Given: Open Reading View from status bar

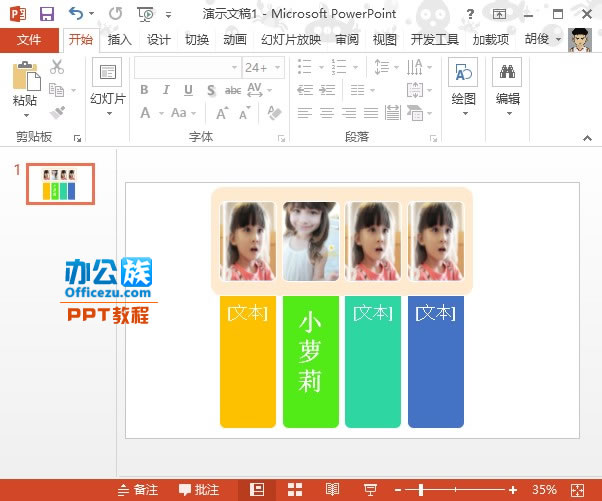Looking at the screenshot, I should click(x=333, y=489).
